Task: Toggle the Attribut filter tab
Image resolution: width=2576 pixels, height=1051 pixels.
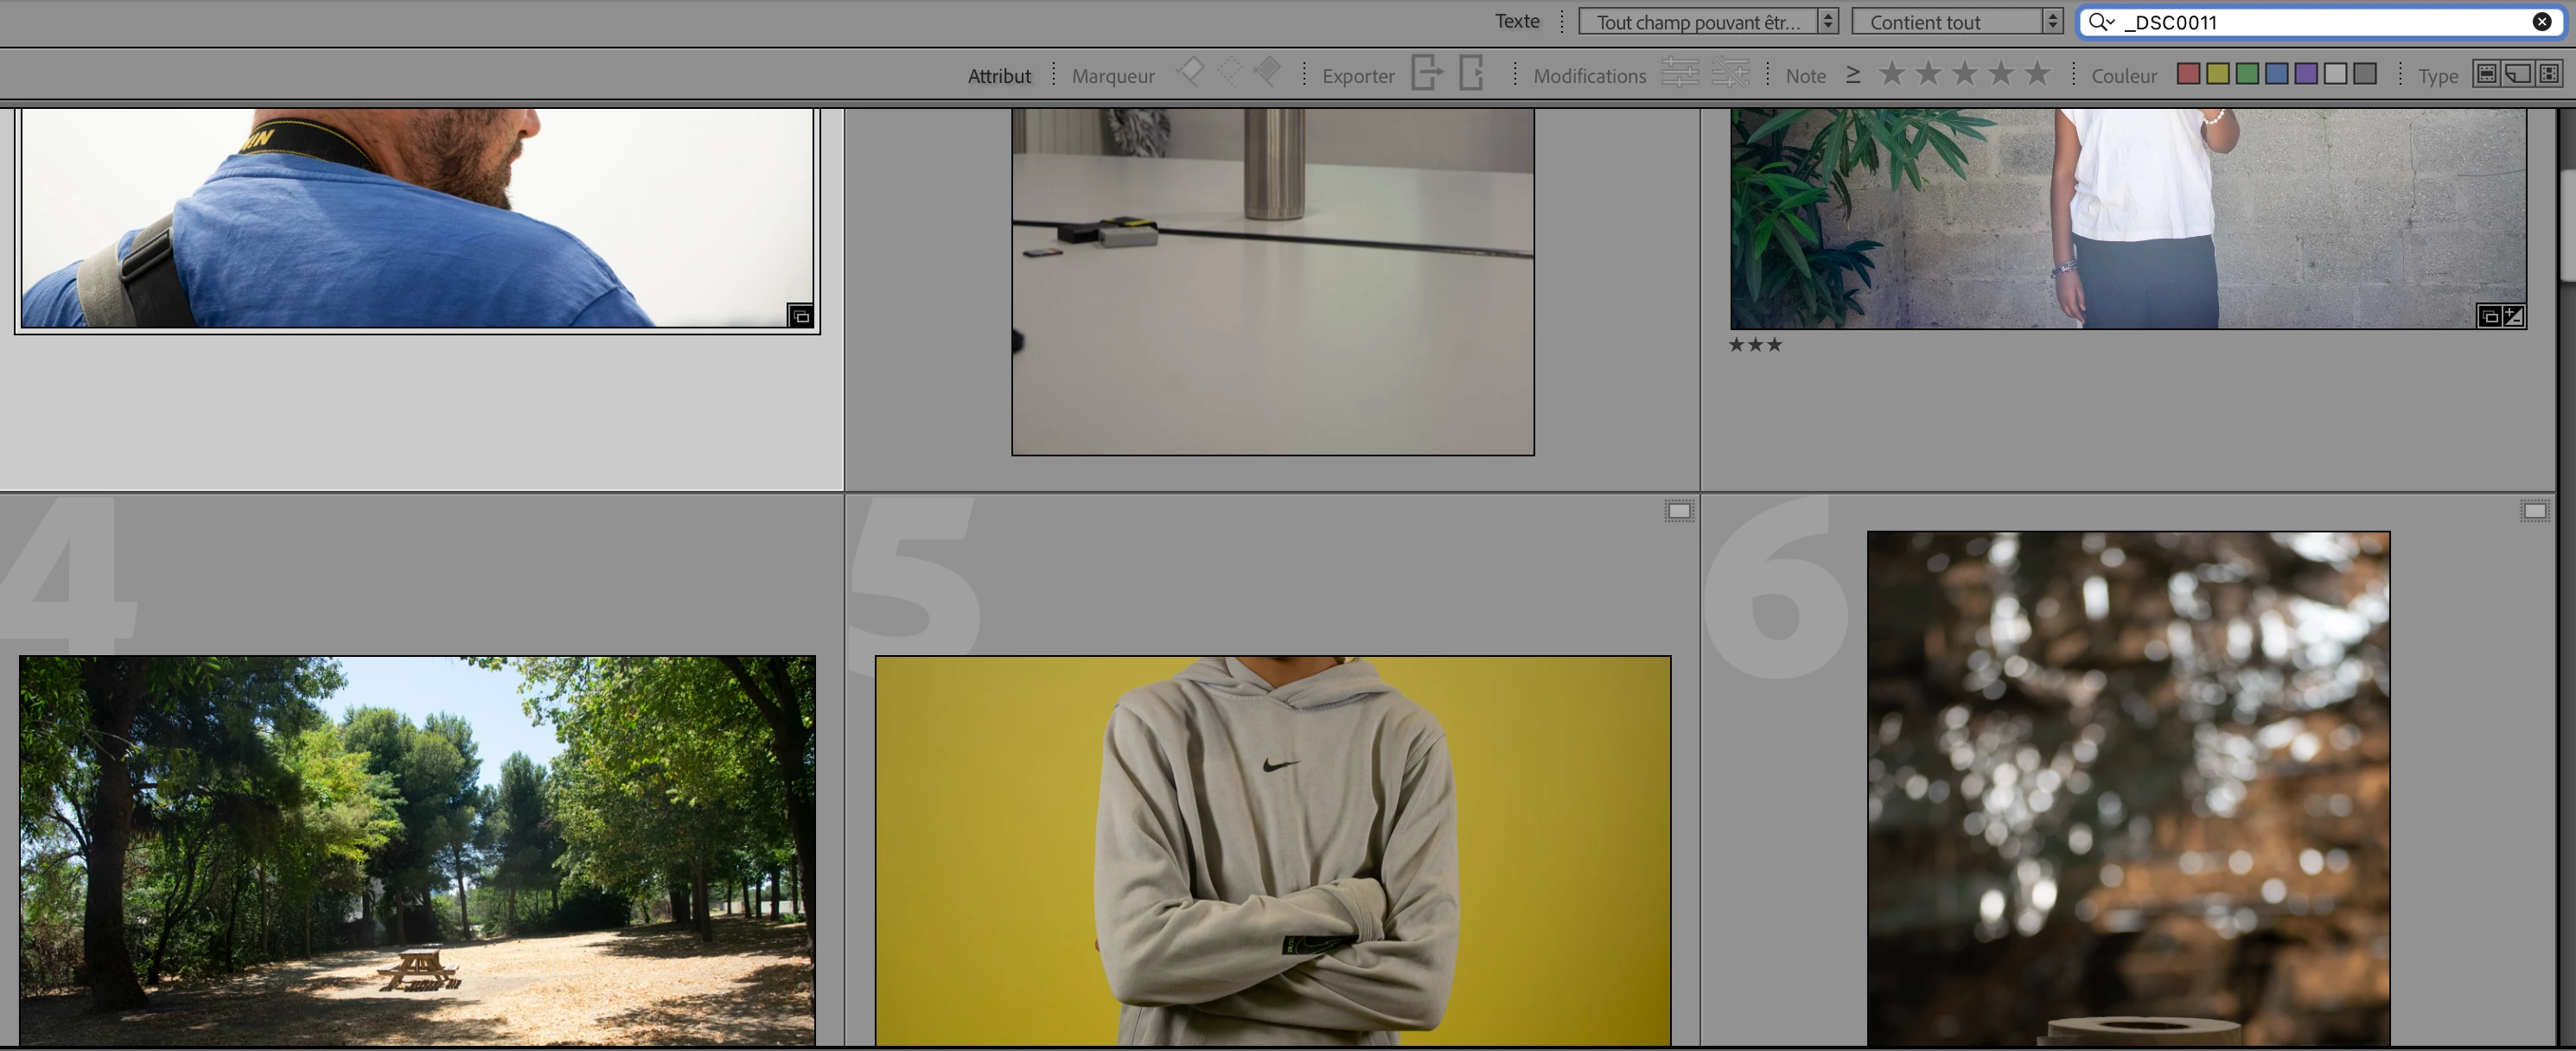Action: 998,76
